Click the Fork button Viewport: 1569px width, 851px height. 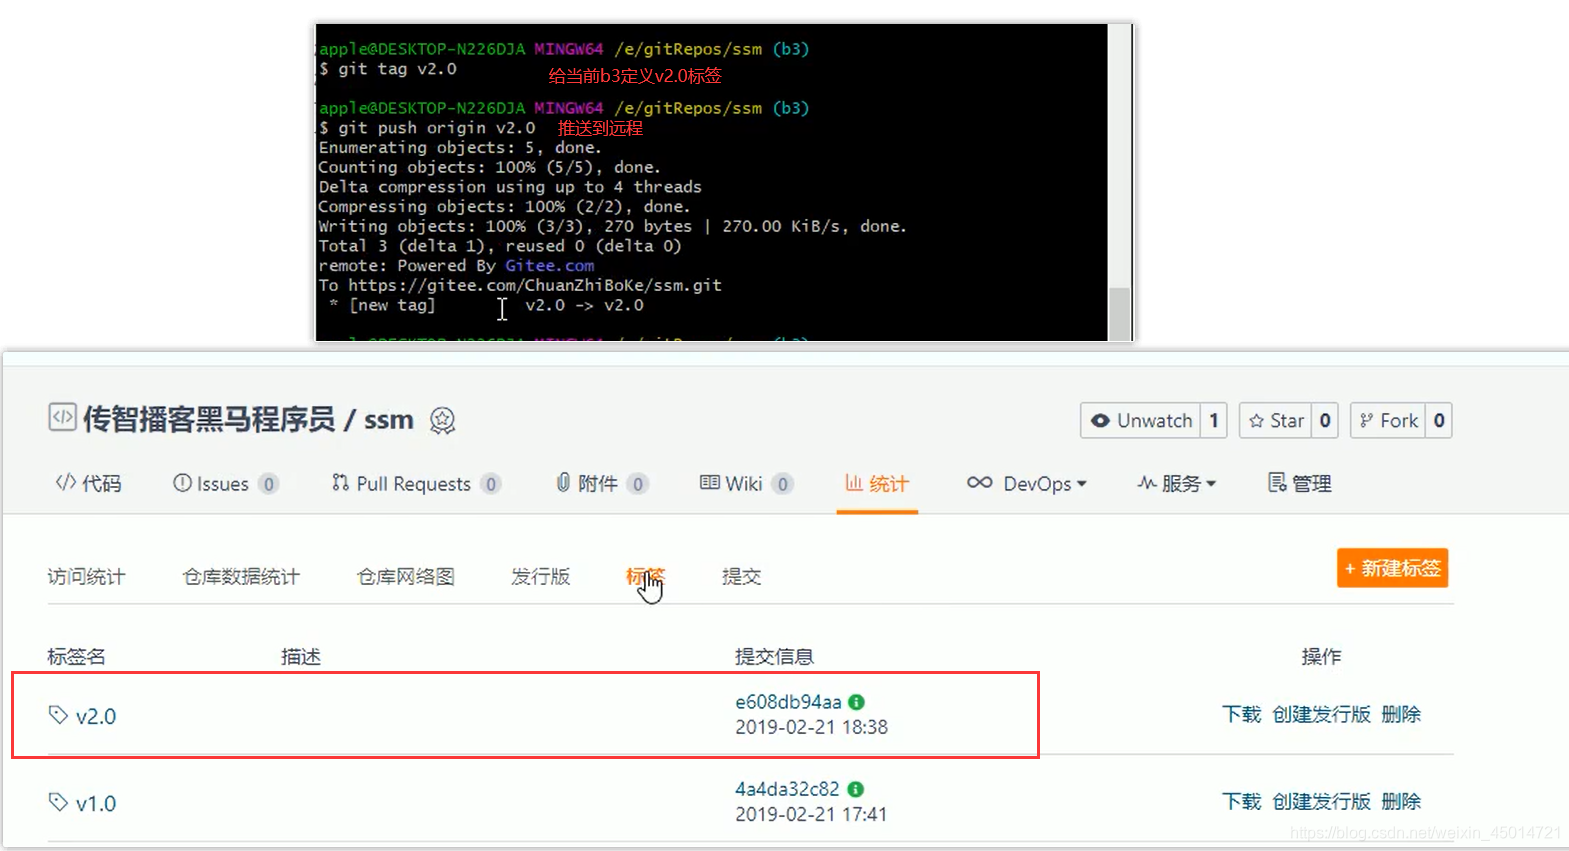pos(1388,421)
